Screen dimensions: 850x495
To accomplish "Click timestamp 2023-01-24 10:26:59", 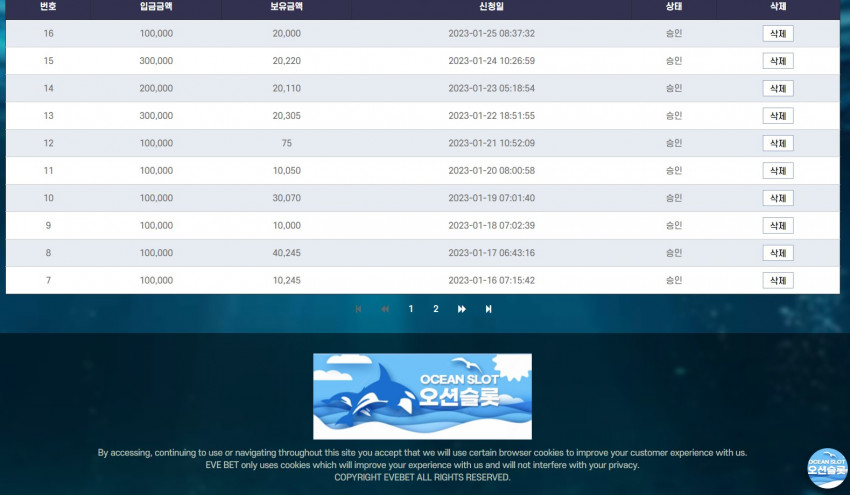I will click(491, 61).
